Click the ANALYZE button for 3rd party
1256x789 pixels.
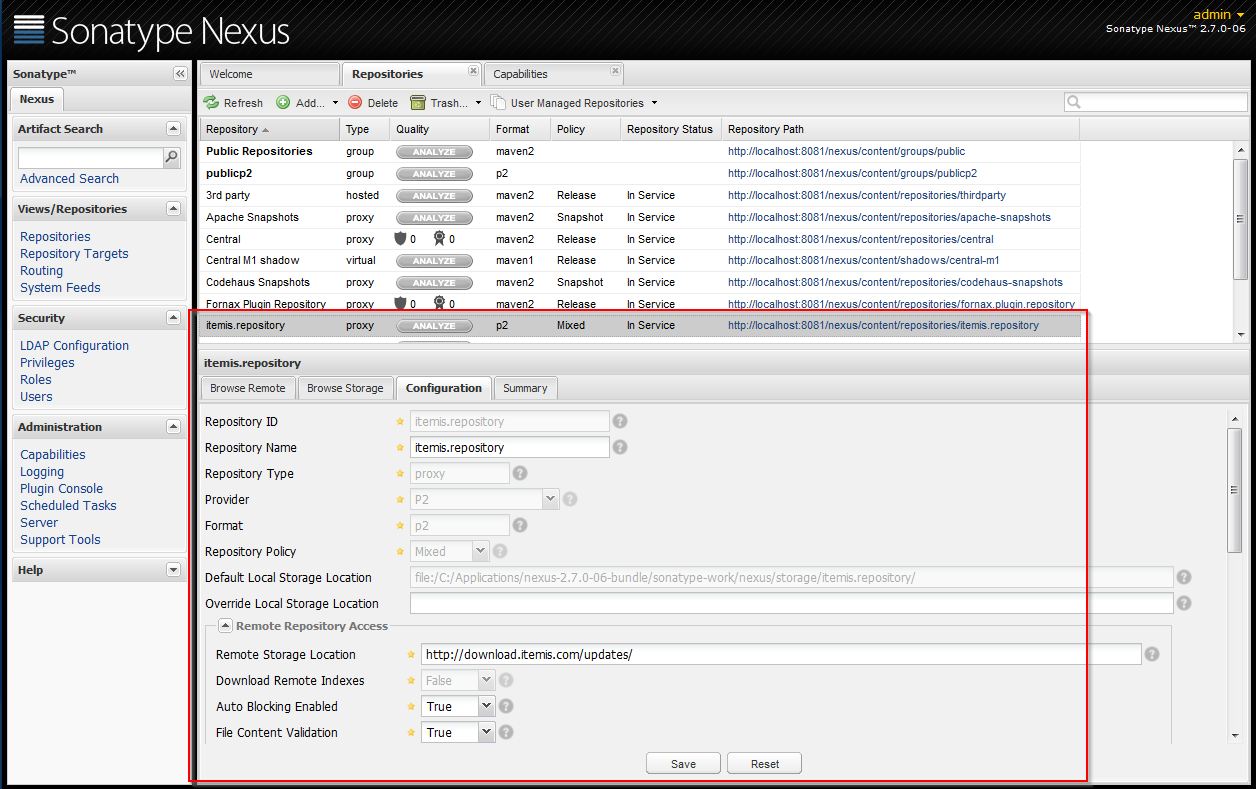pyautogui.click(x=434, y=196)
